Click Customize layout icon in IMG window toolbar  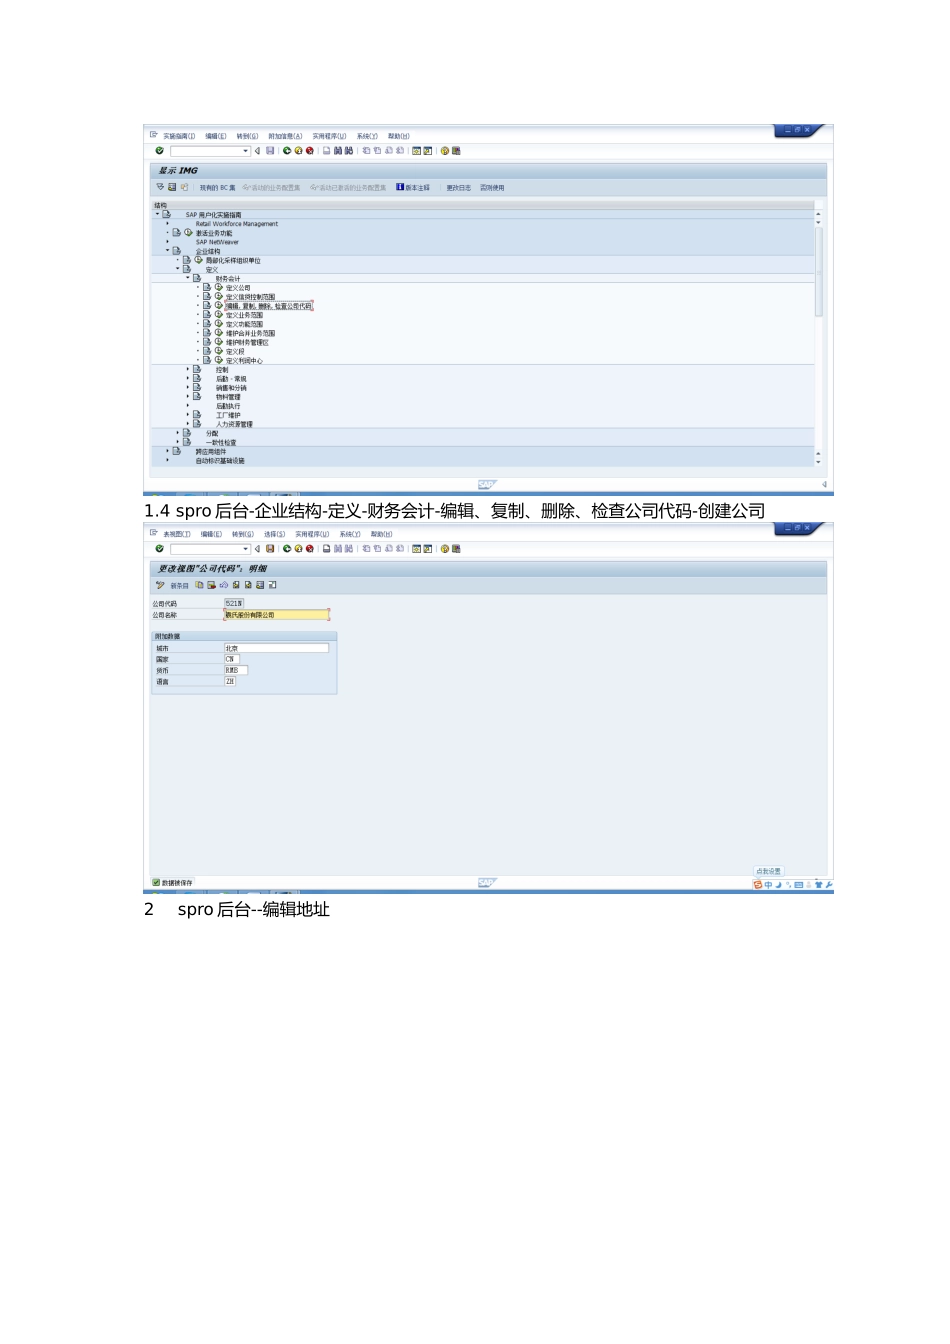point(456,151)
